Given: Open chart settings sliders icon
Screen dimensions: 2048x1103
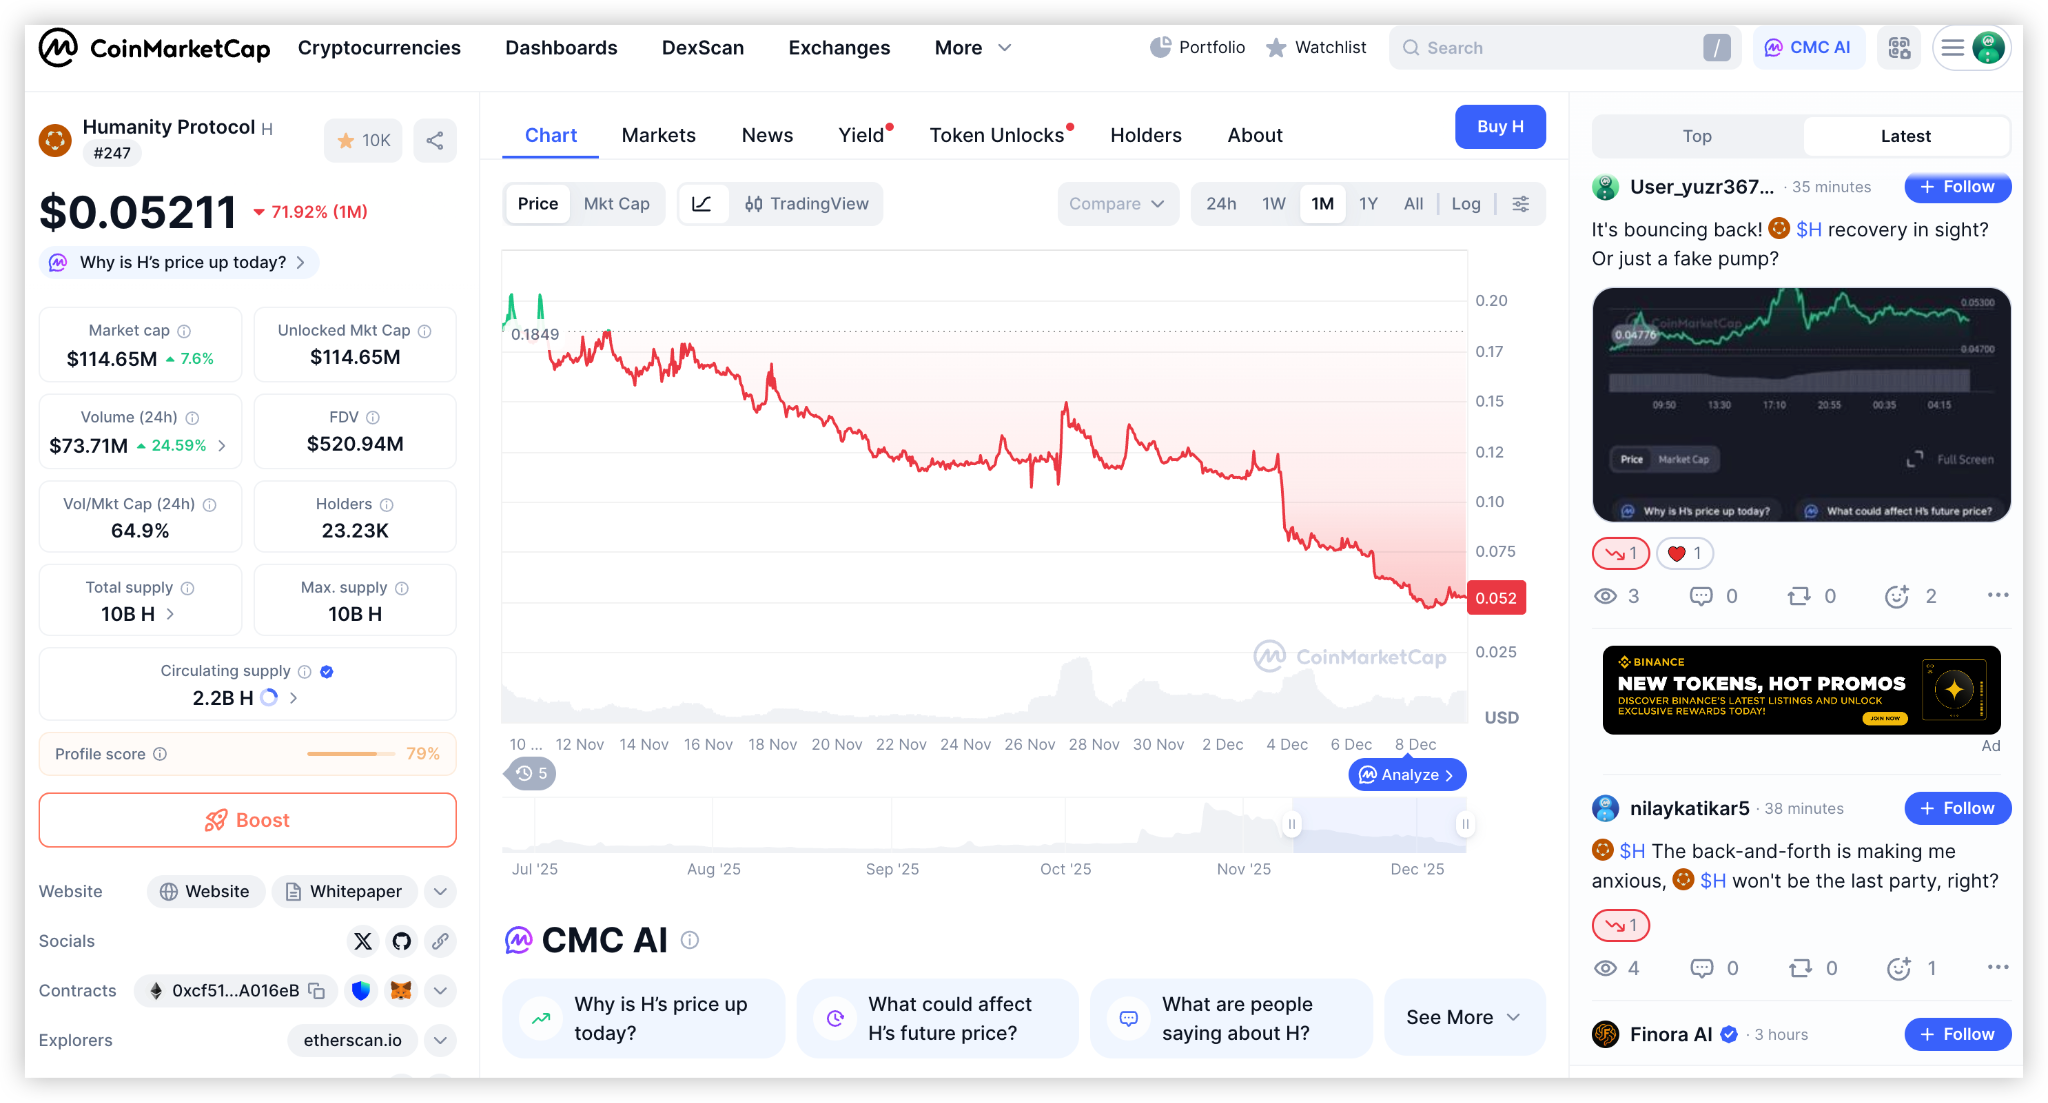Looking at the screenshot, I should [x=1520, y=204].
